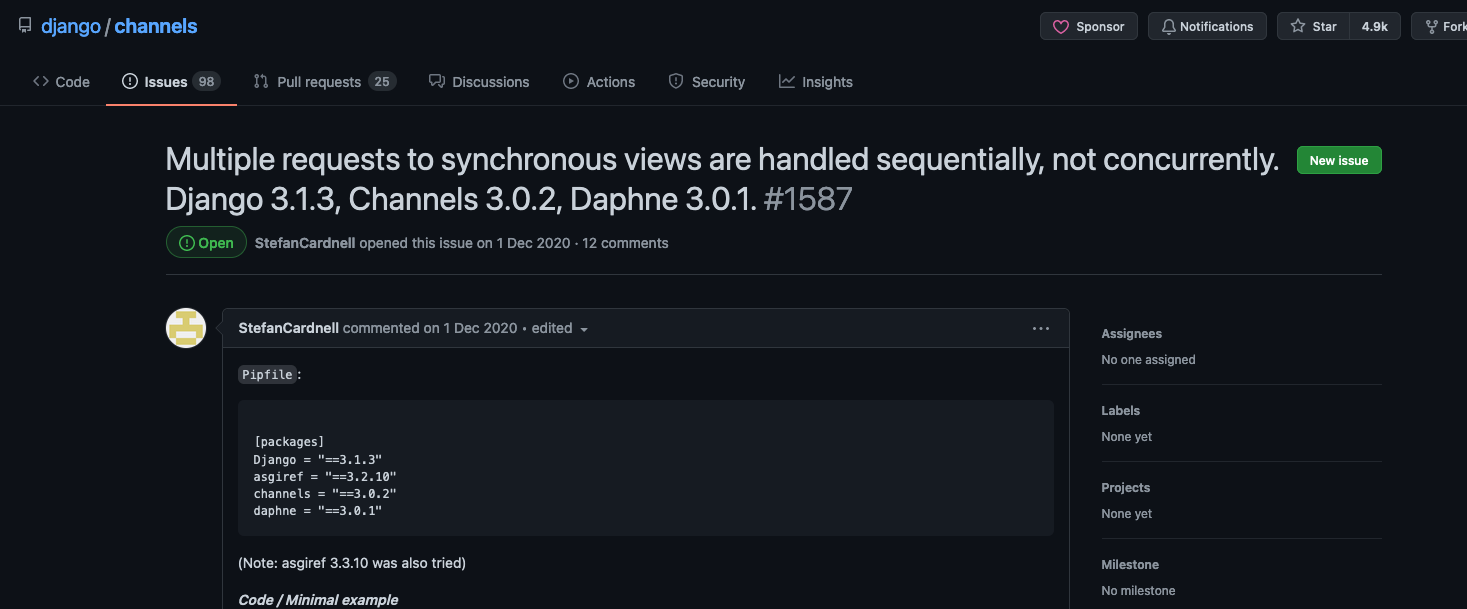Click the asgiref 3.3.10 note text
The width and height of the screenshot is (1467, 609).
coord(352,563)
